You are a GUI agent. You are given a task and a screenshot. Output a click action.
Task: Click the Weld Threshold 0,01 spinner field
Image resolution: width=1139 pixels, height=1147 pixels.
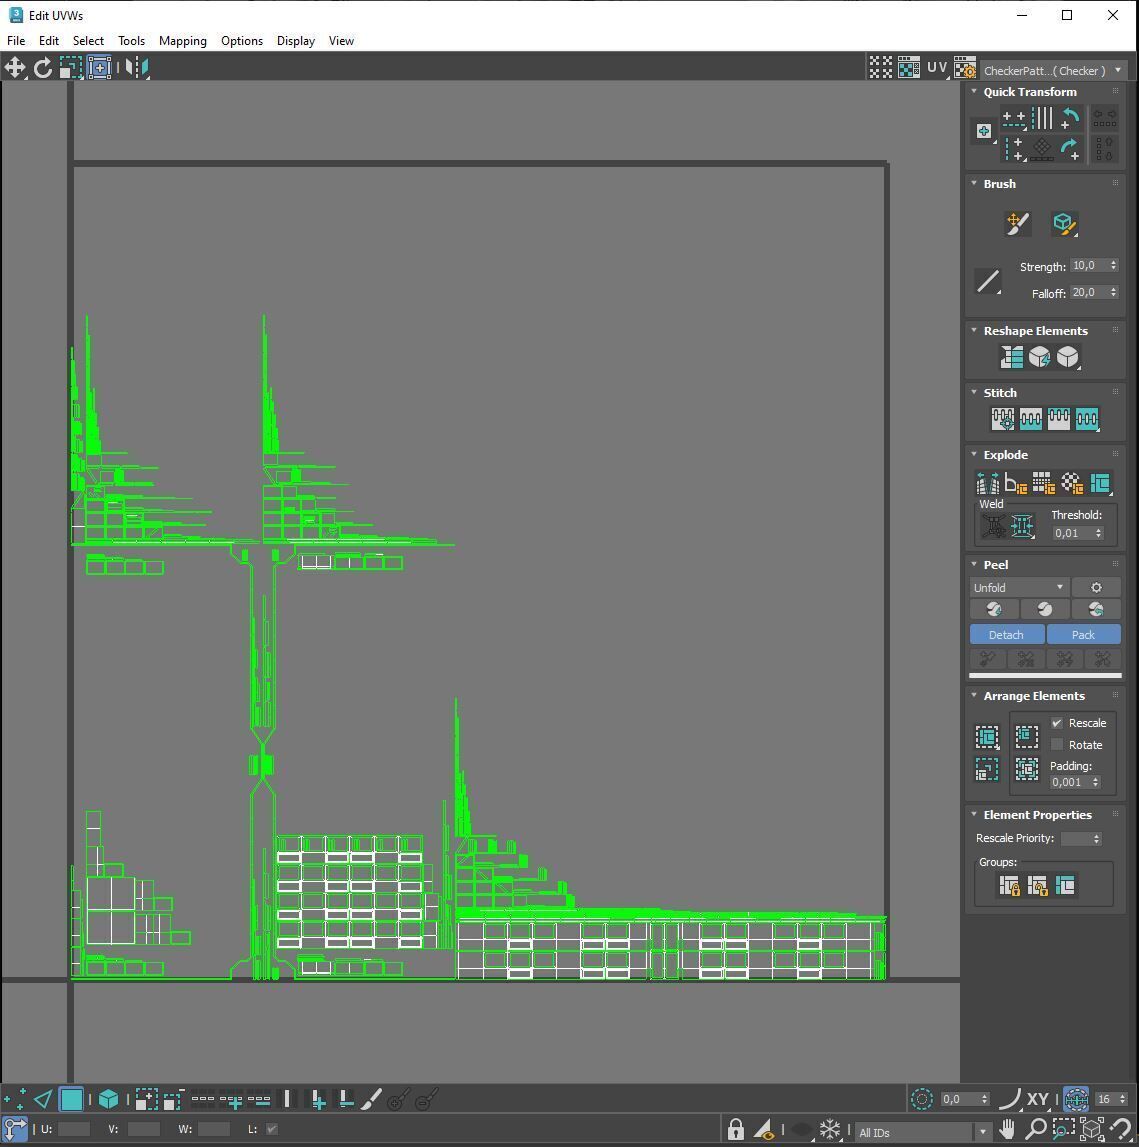click(1077, 533)
